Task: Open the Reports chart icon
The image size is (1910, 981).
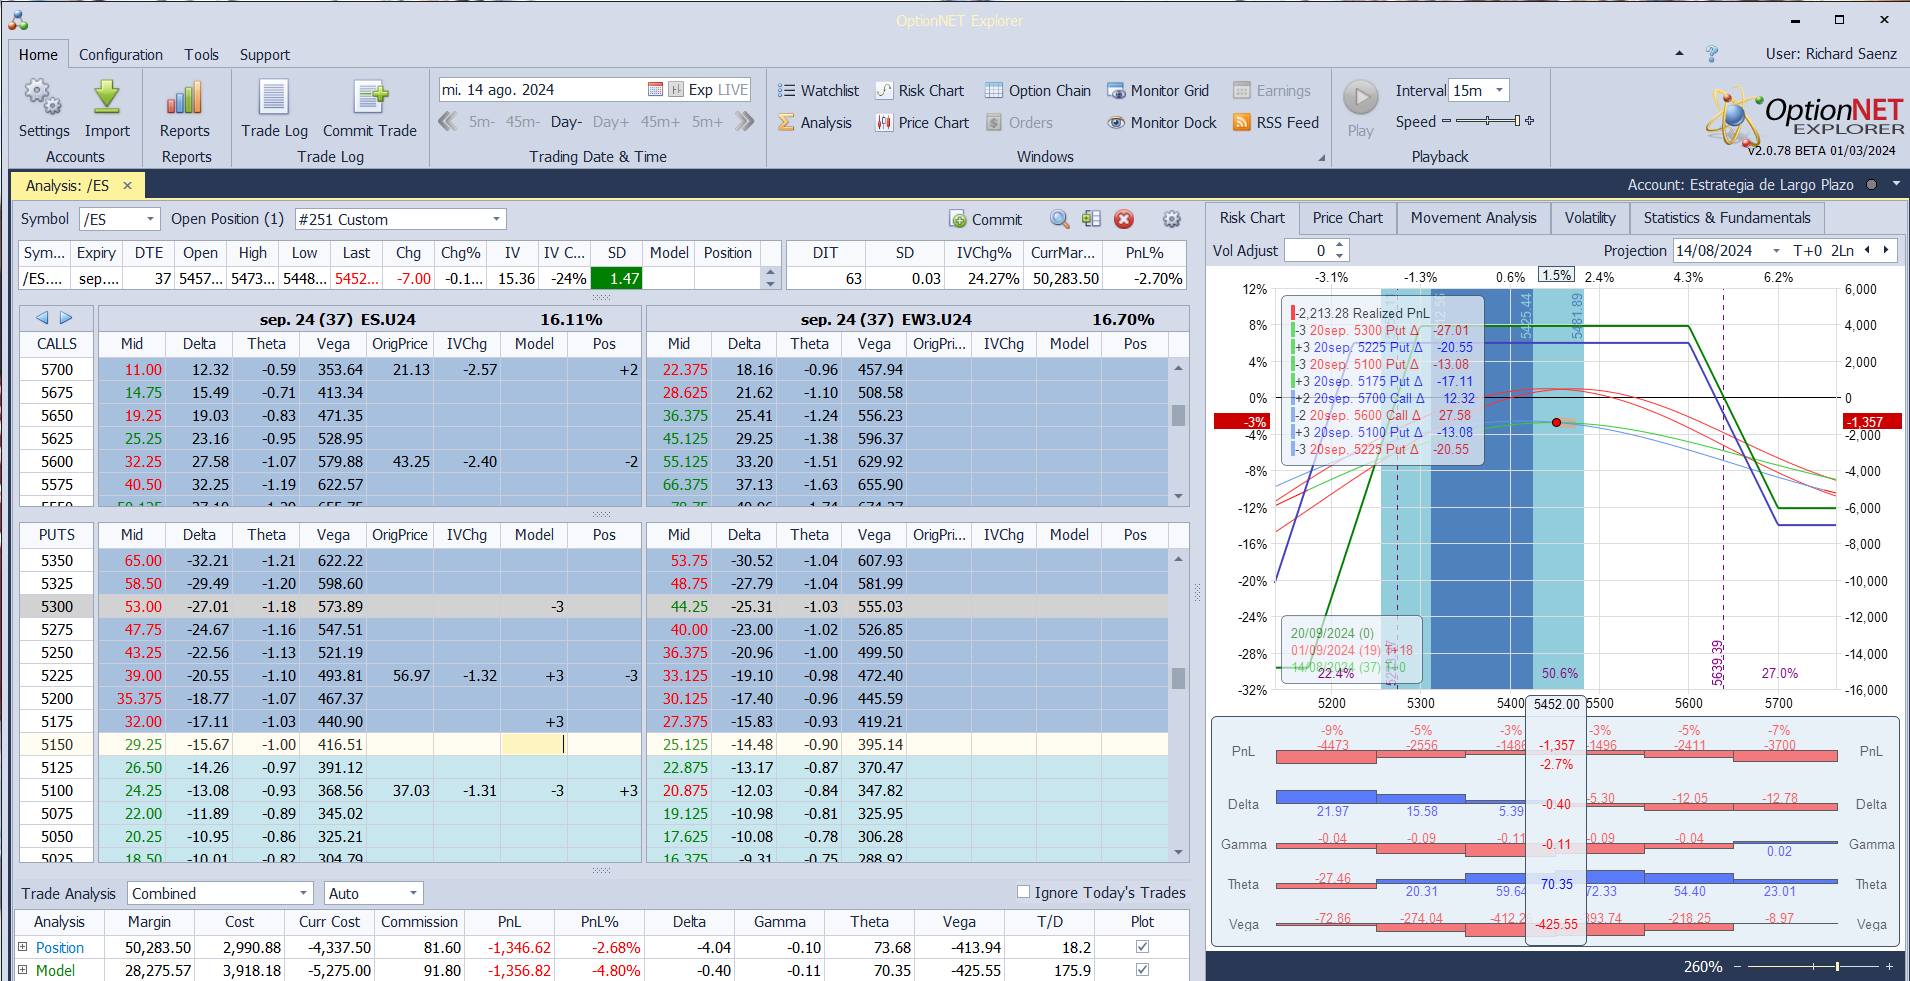Action: [x=185, y=98]
